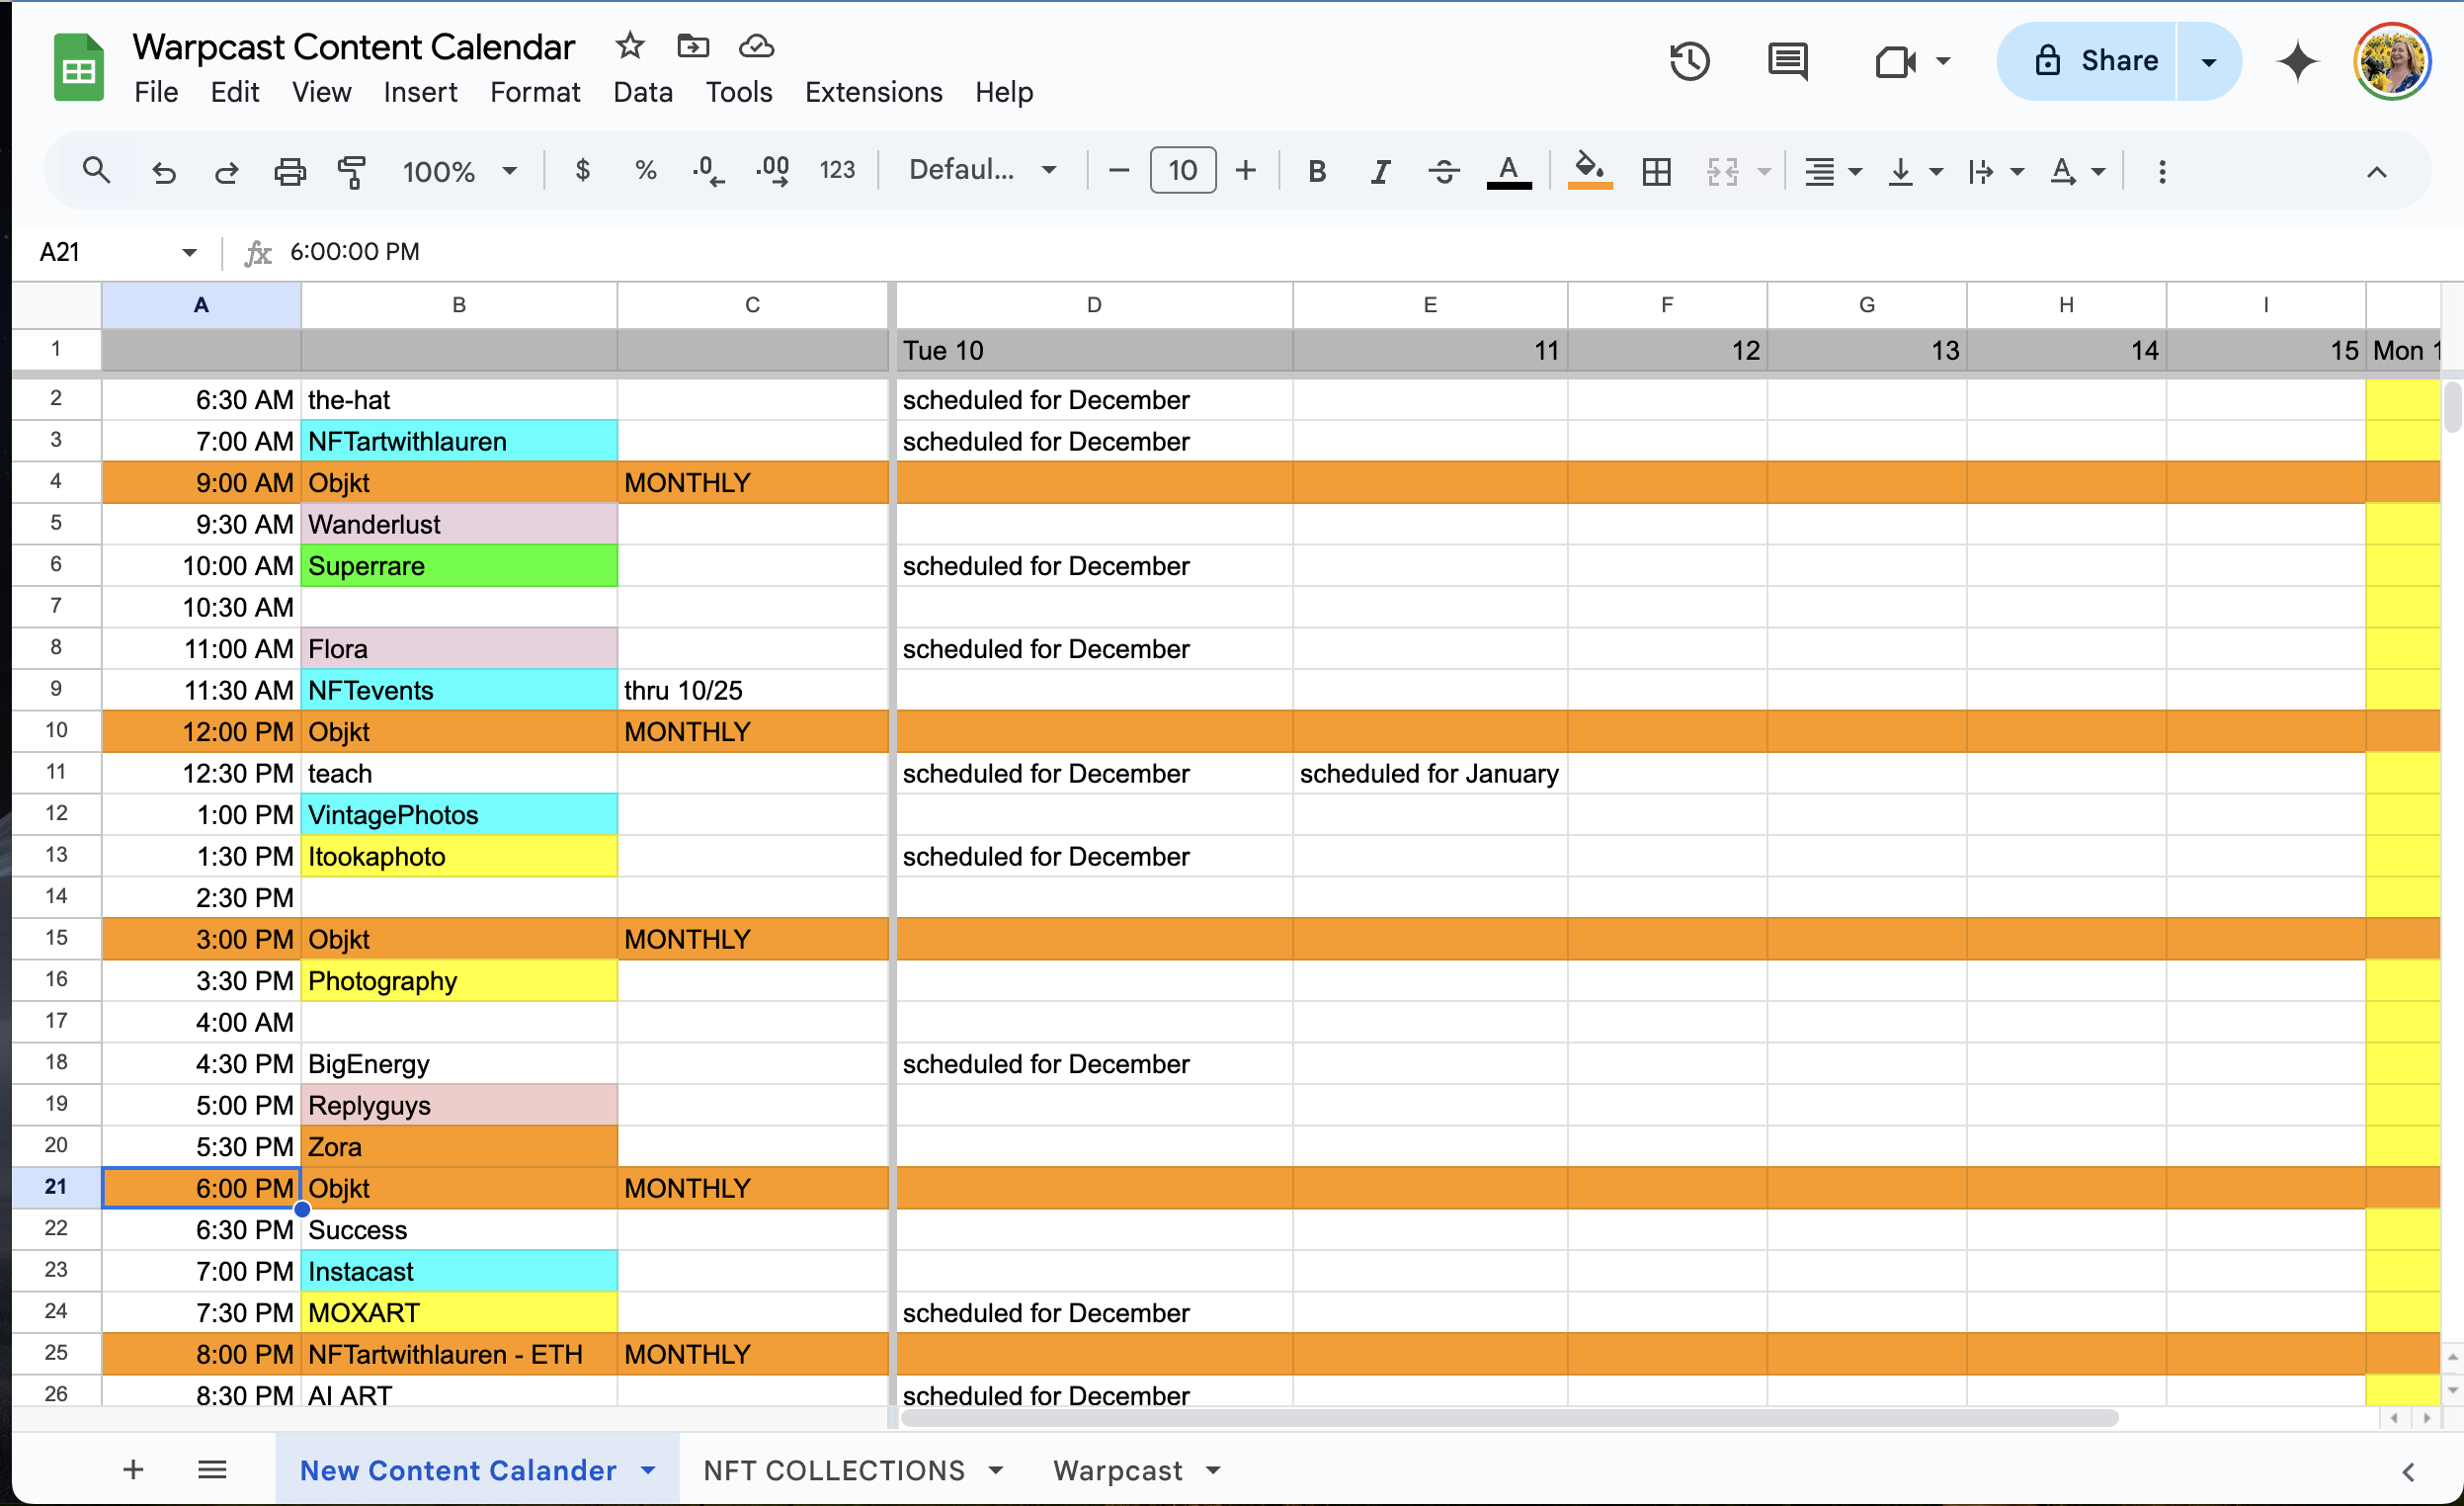Screen dimensions: 2464x1506
Task: Click the print icon
Action: click(290, 172)
